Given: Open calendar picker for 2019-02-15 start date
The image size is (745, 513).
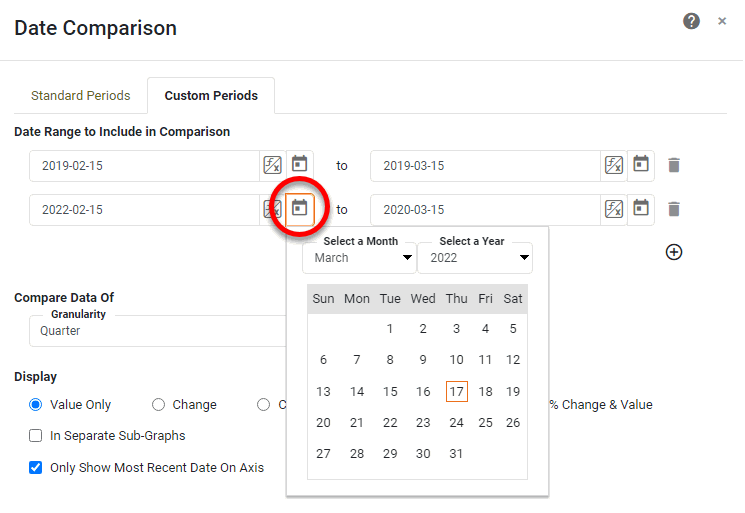Looking at the screenshot, I should click(x=299, y=165).
